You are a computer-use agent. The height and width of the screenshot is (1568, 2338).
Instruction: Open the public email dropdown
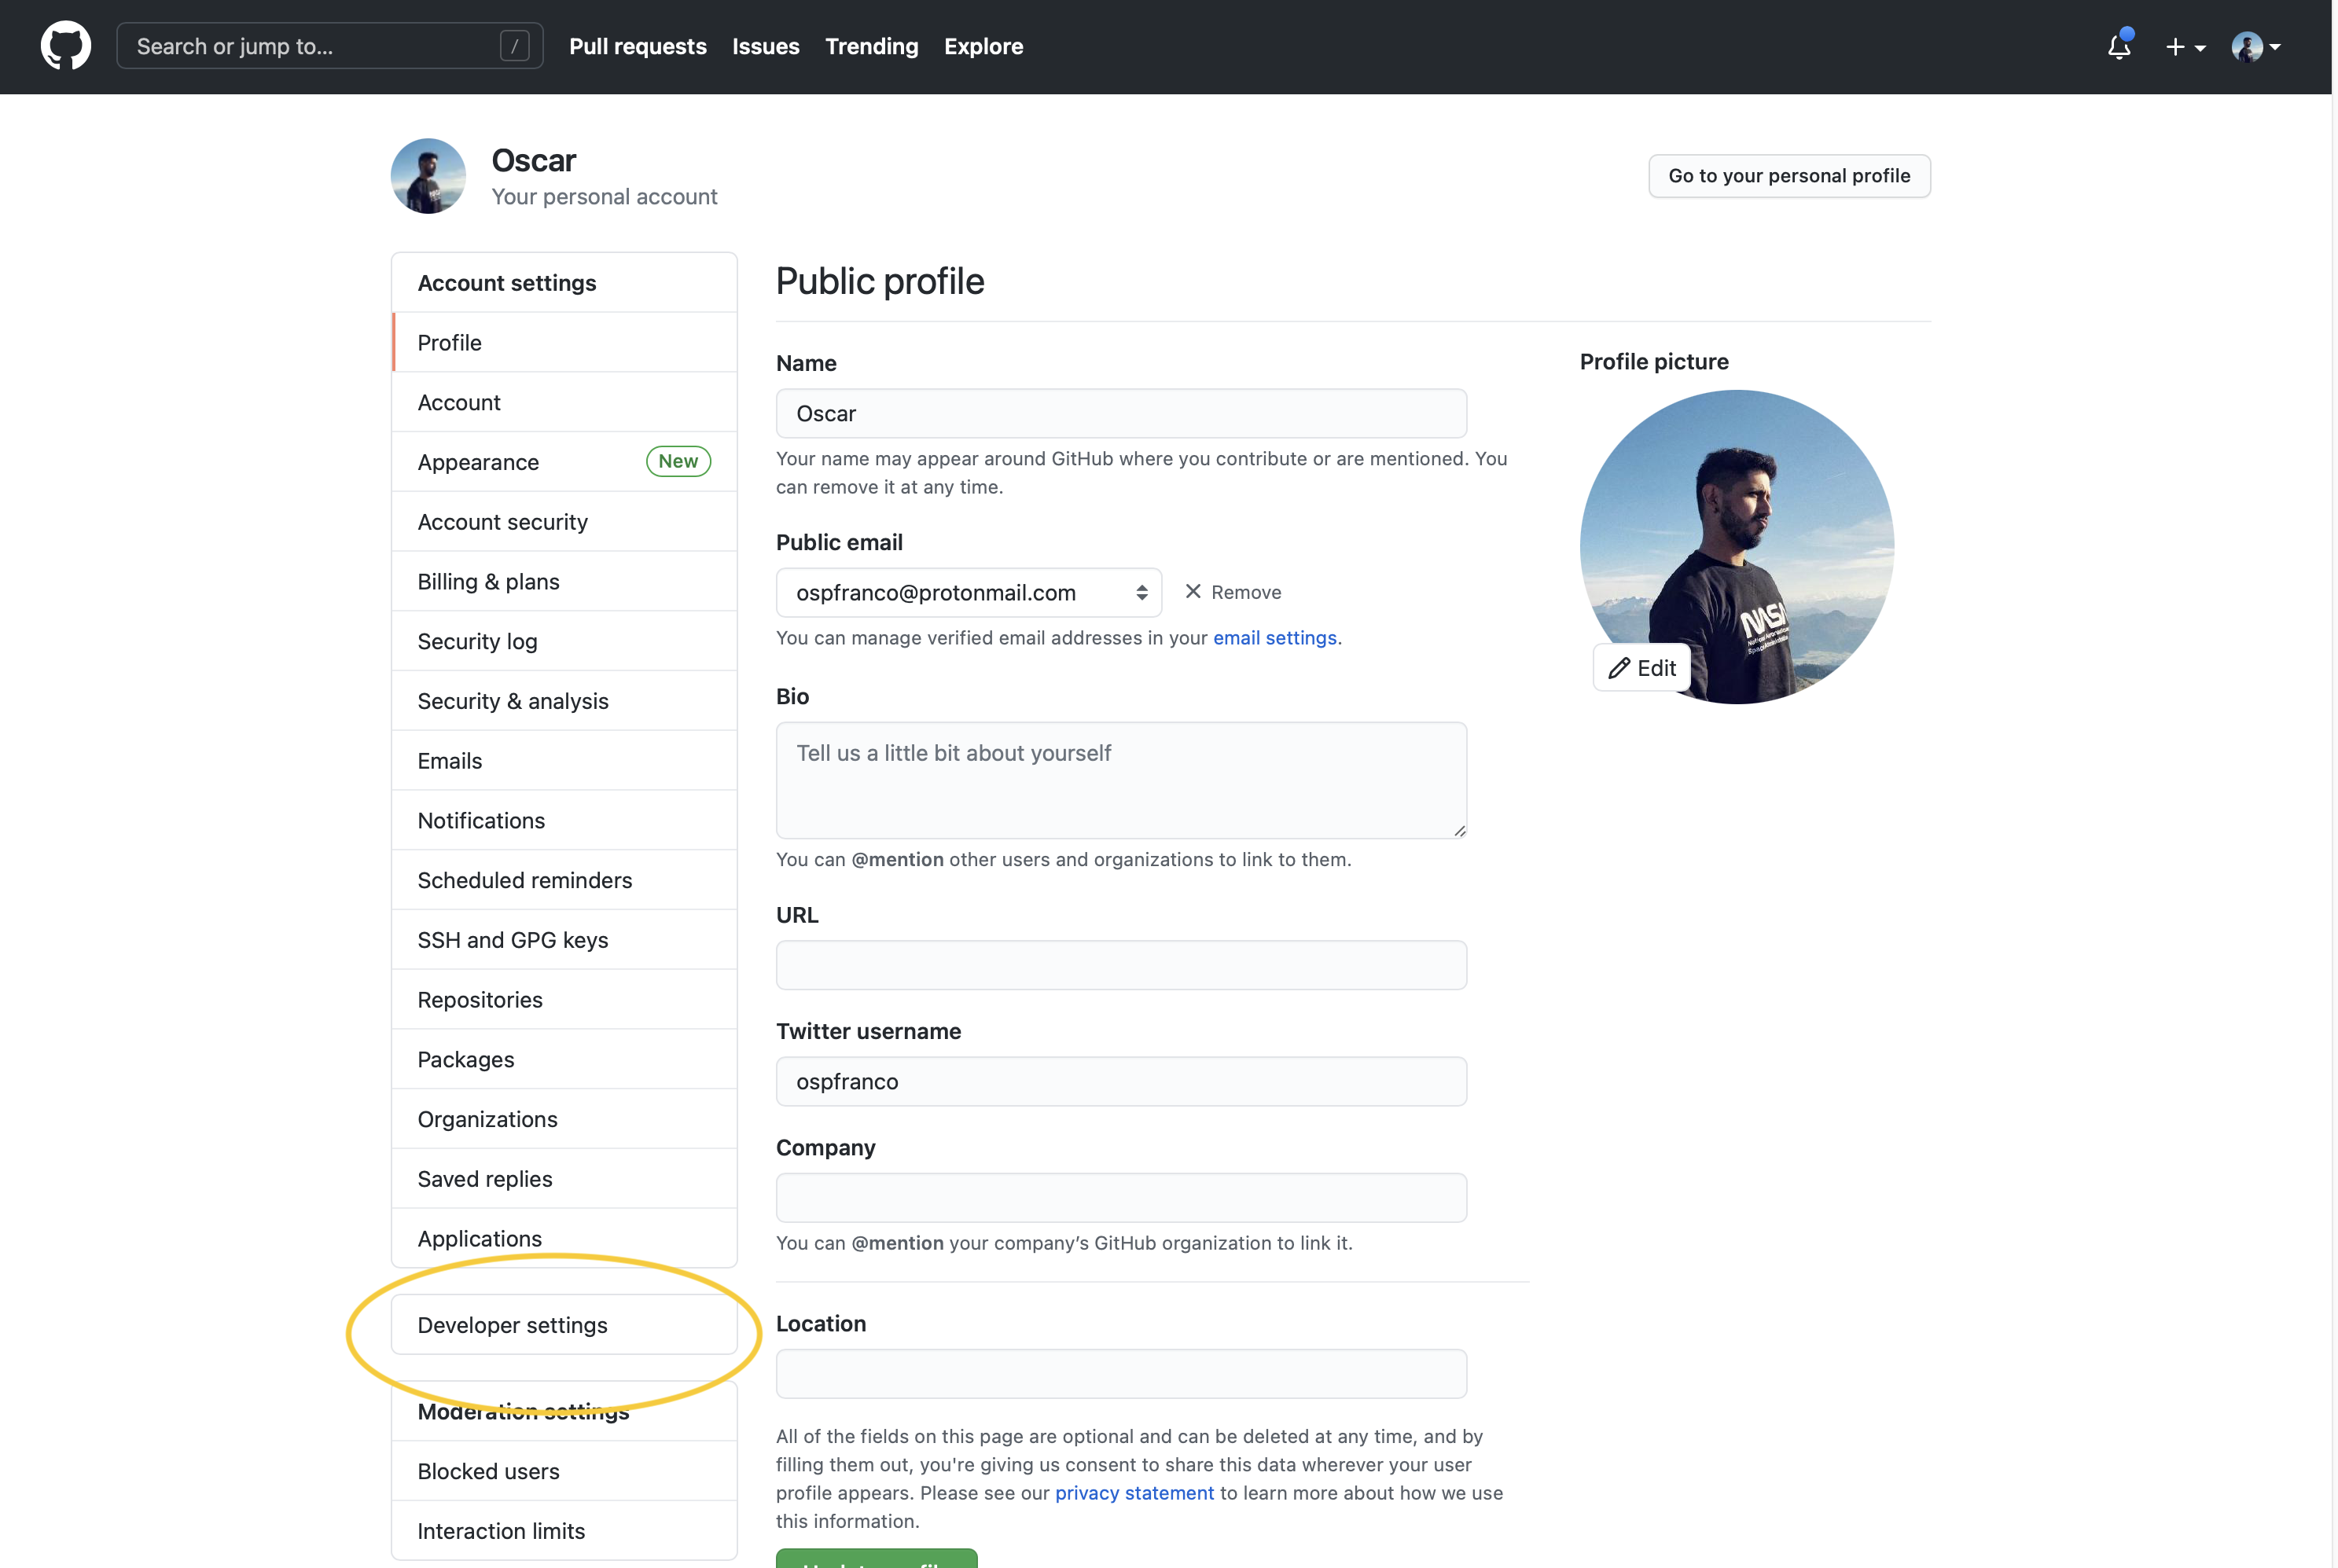(x=968, y=593)
